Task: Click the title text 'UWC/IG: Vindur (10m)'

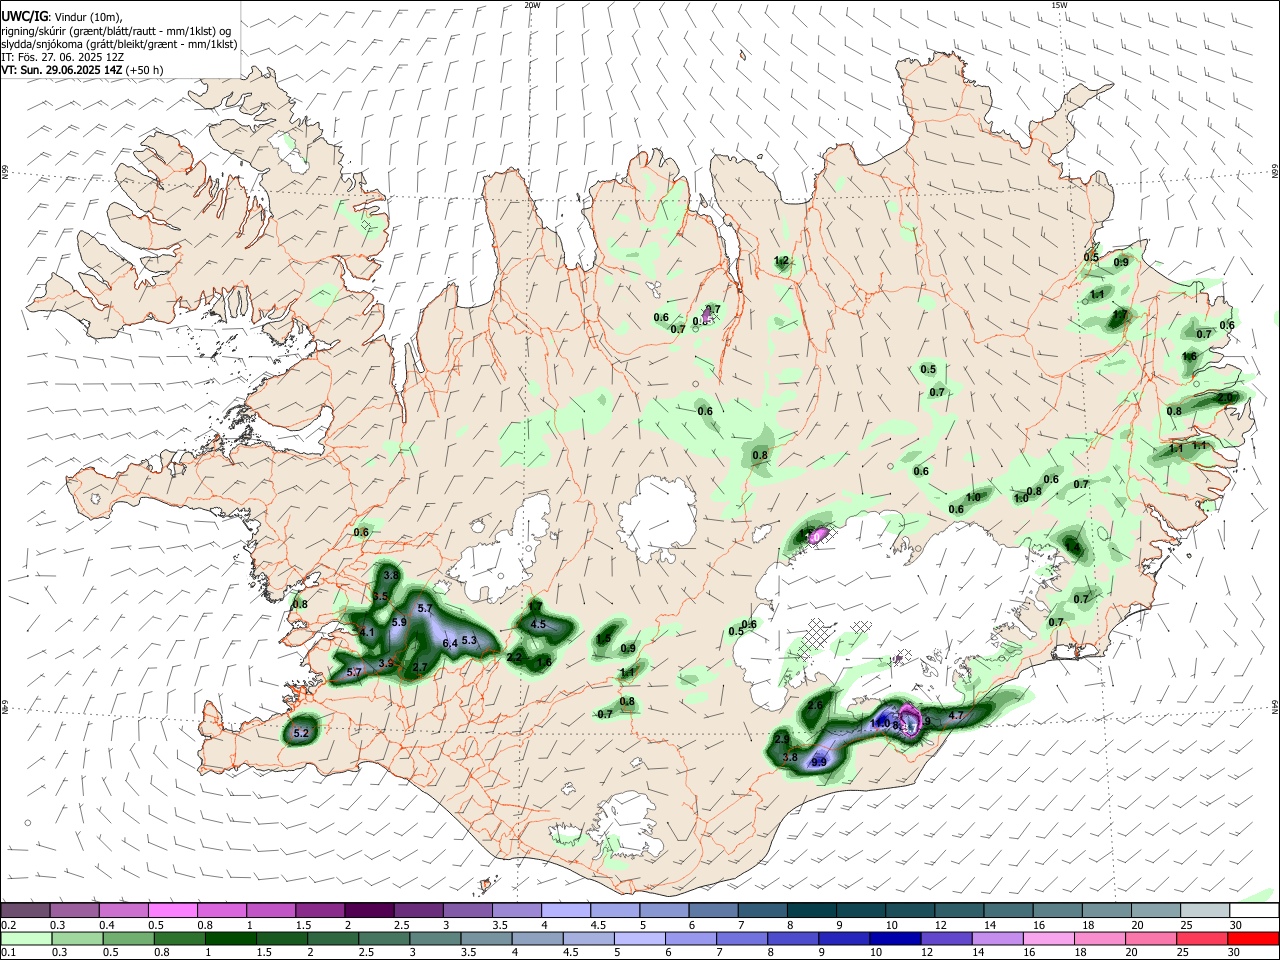Action: pos(62,16)
